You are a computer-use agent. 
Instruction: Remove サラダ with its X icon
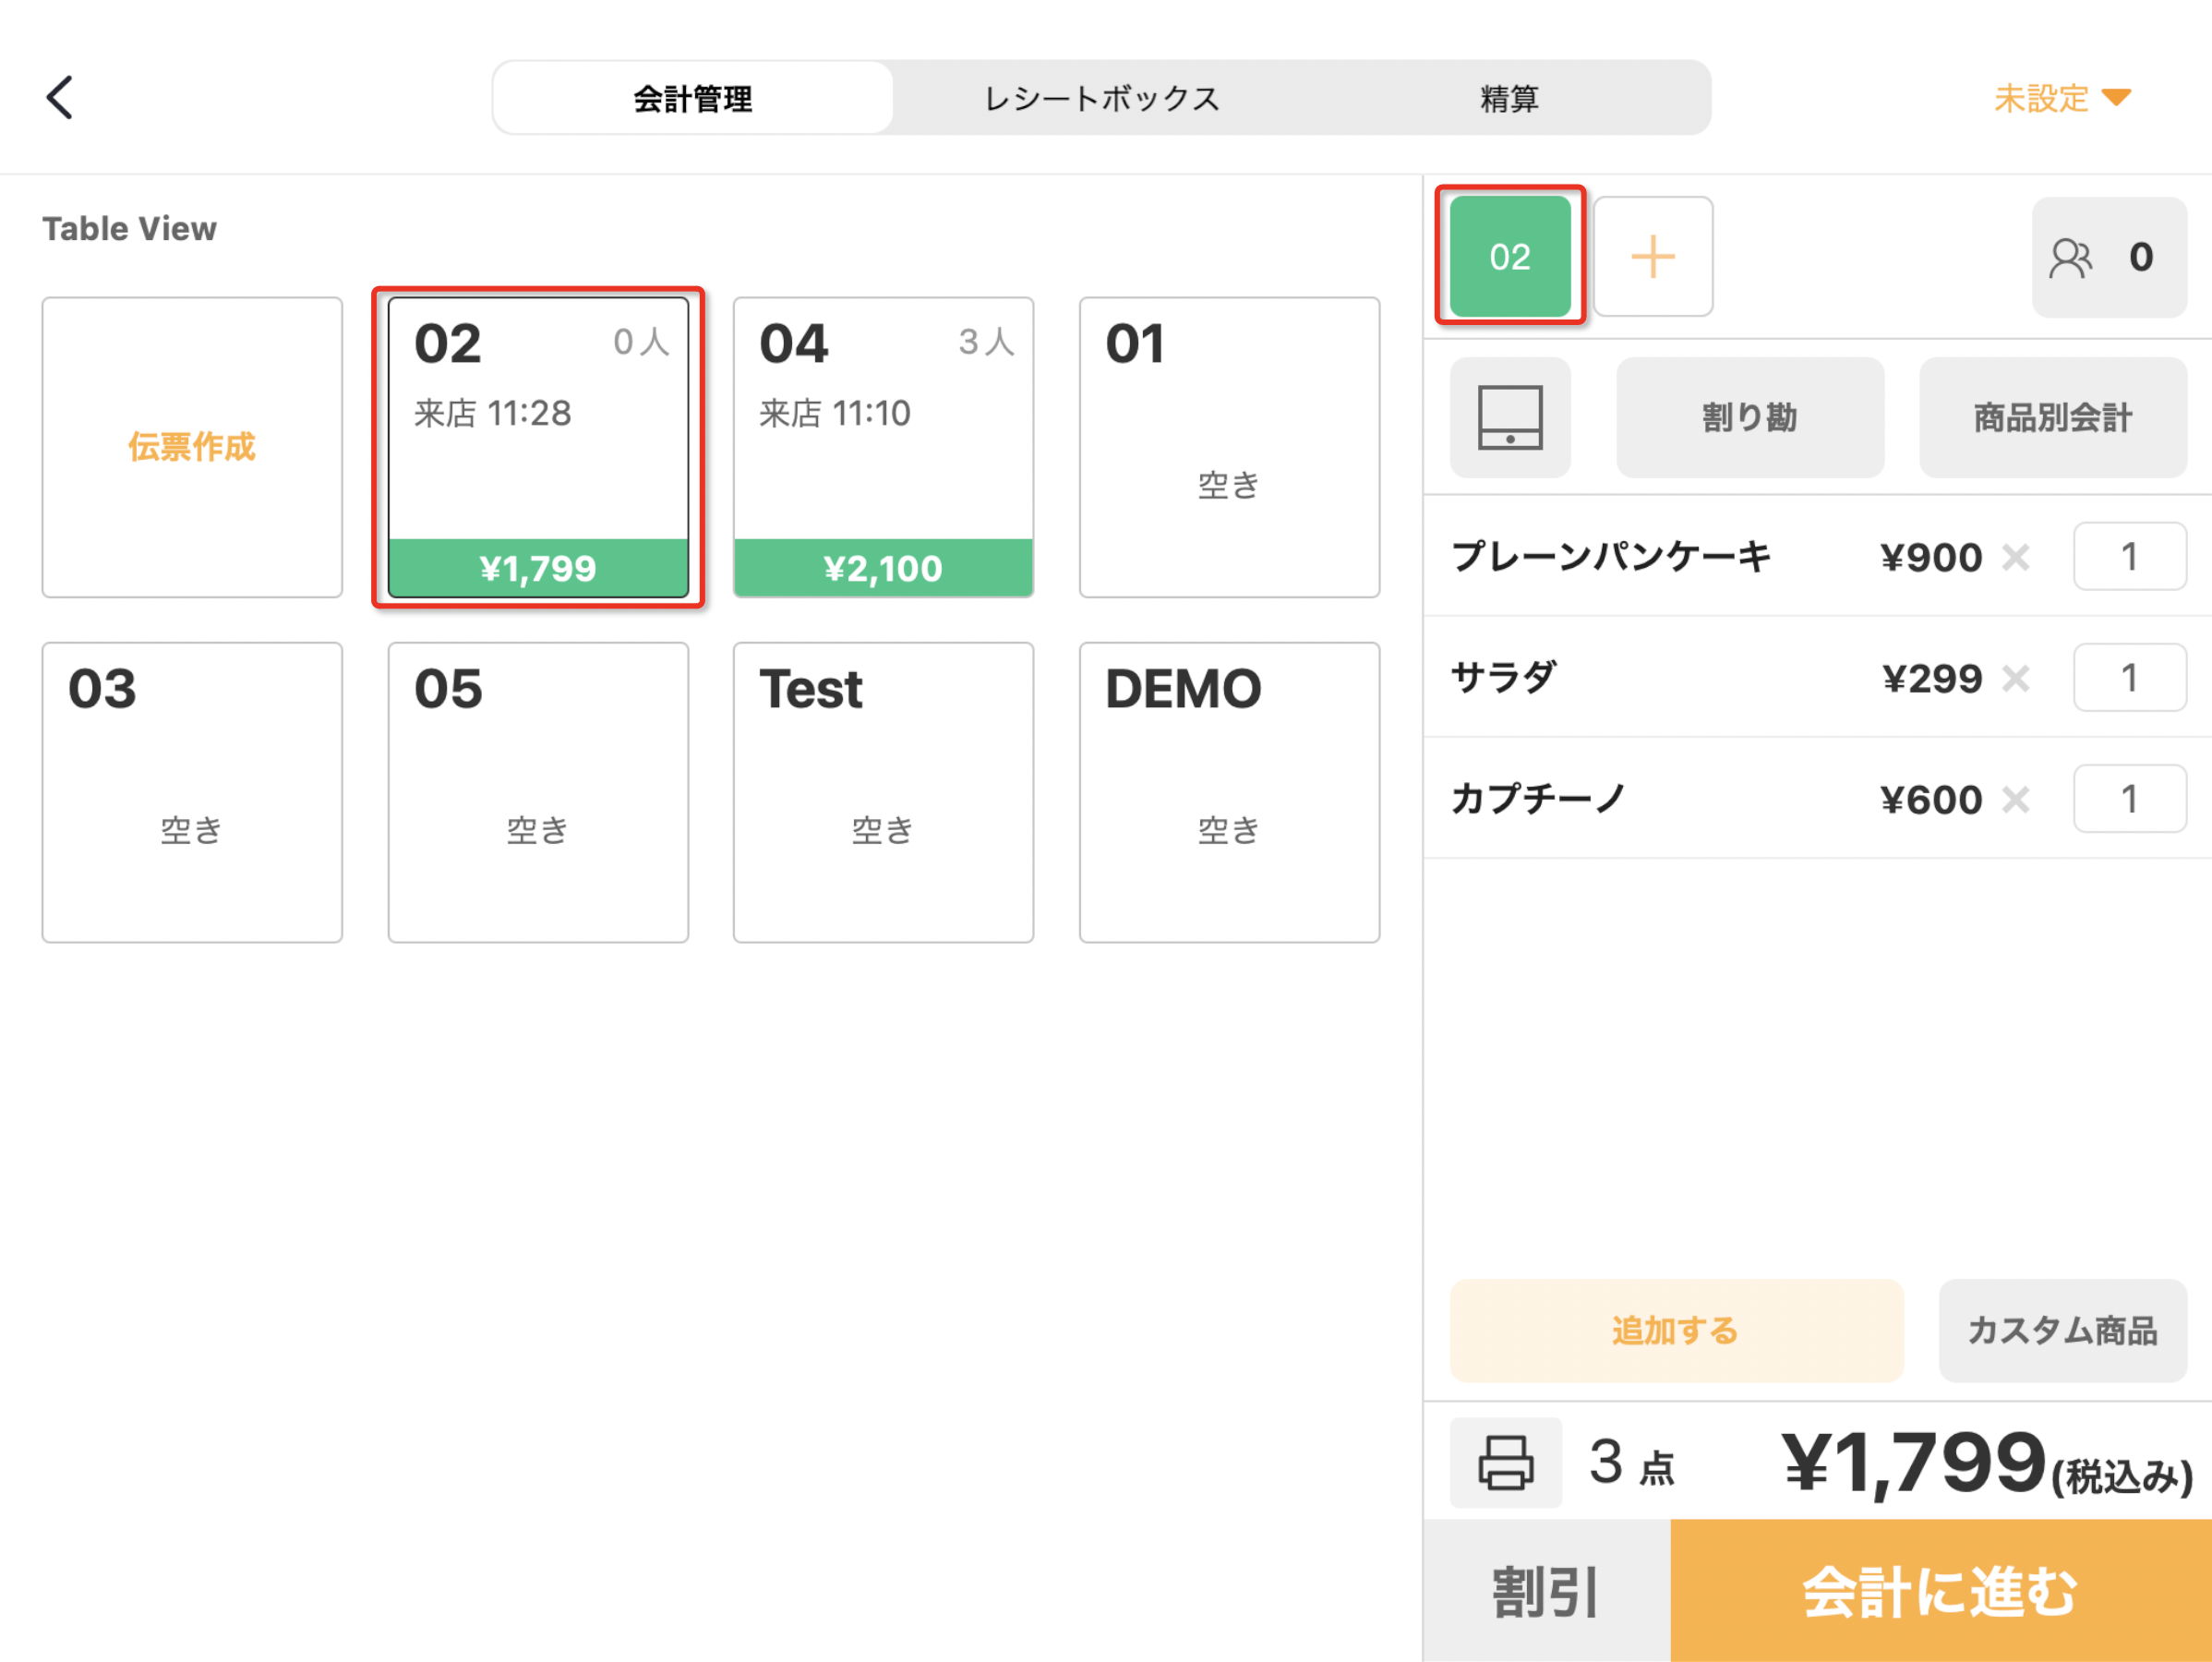click(2015, 679)
